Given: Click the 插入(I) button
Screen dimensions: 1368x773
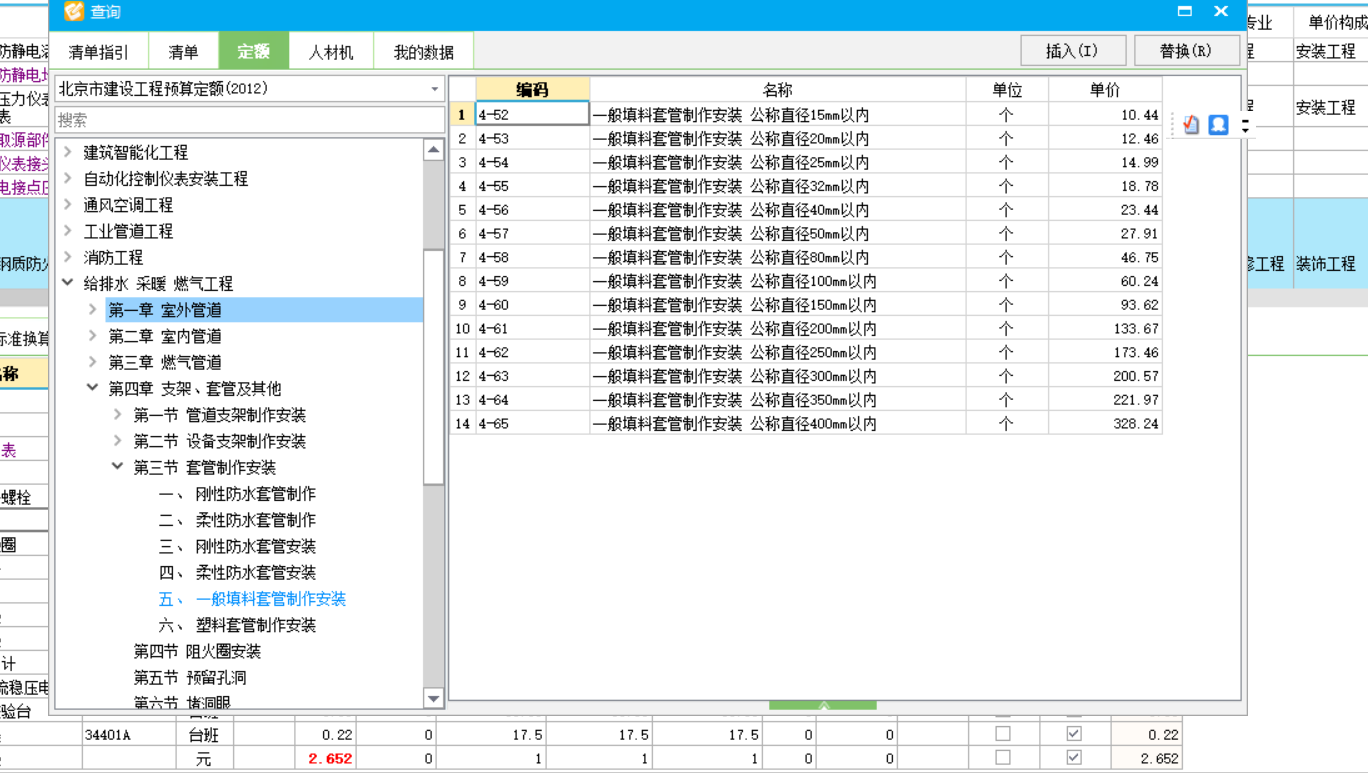Looking at the screenshot, I should click(1073, 51).
